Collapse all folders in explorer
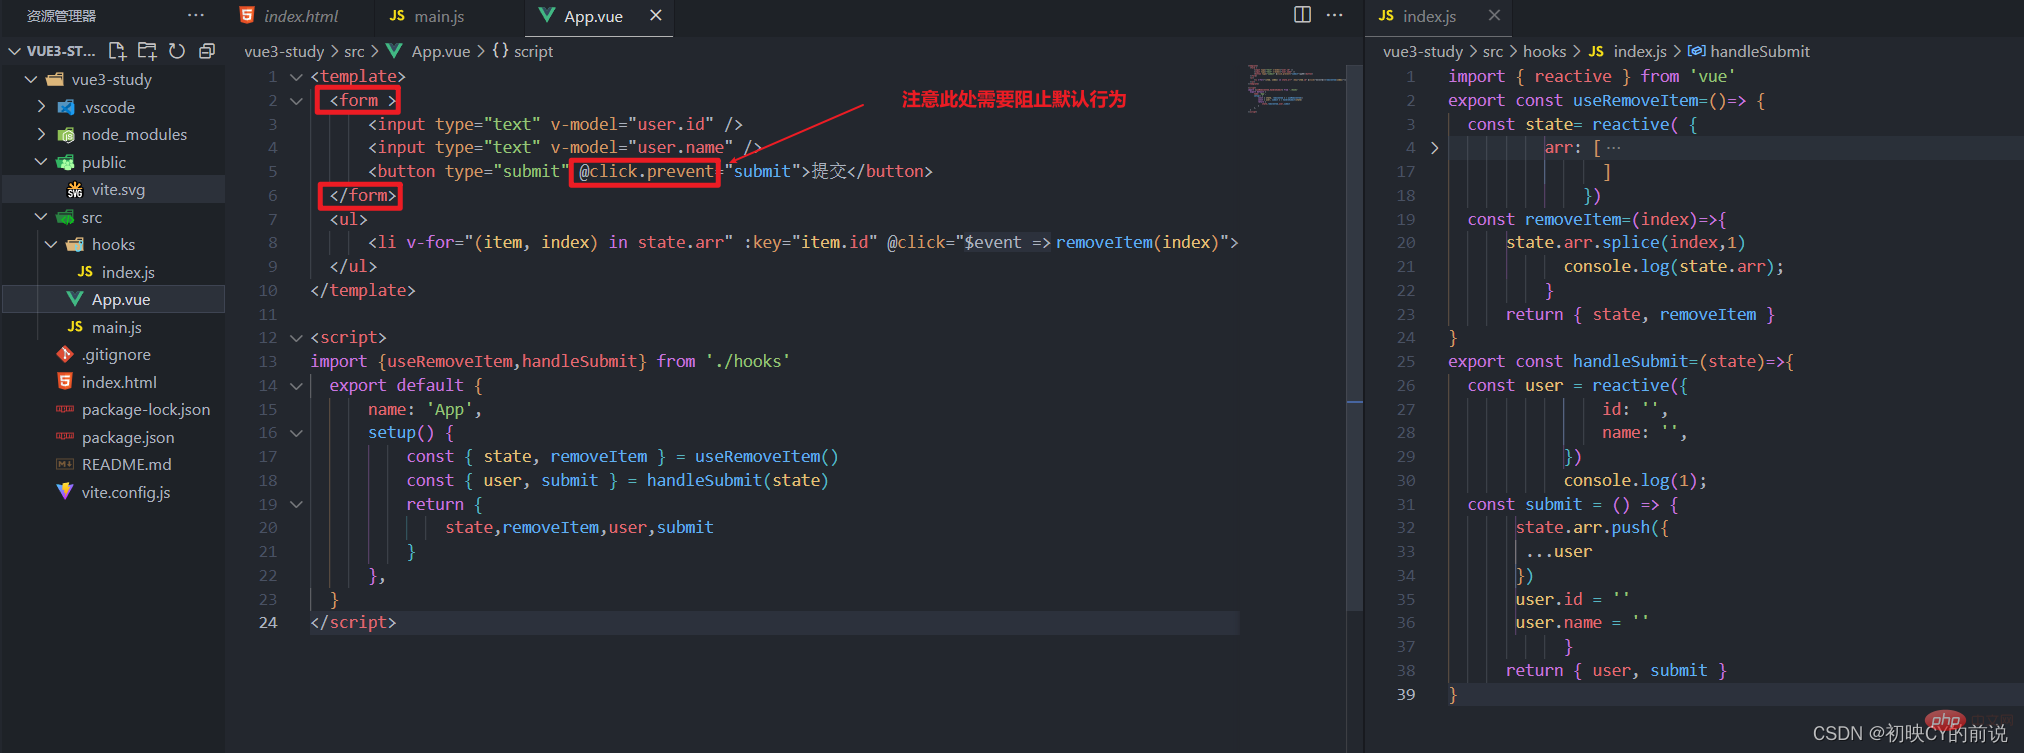 coord(207,51)
